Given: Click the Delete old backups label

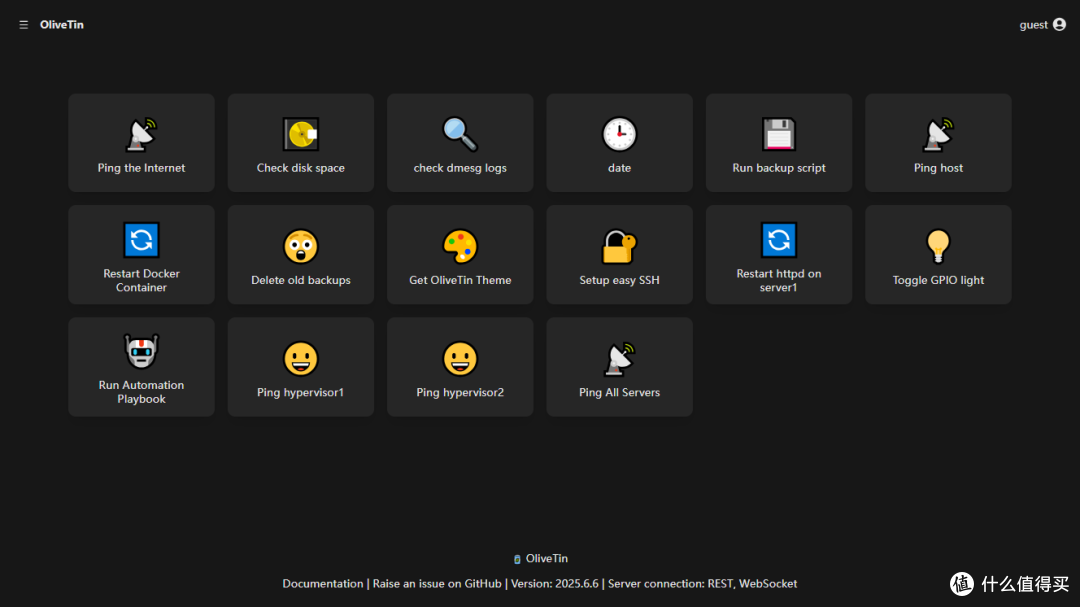Looking at the screenshot, I should pyautogui.click(x=301, y=280).
